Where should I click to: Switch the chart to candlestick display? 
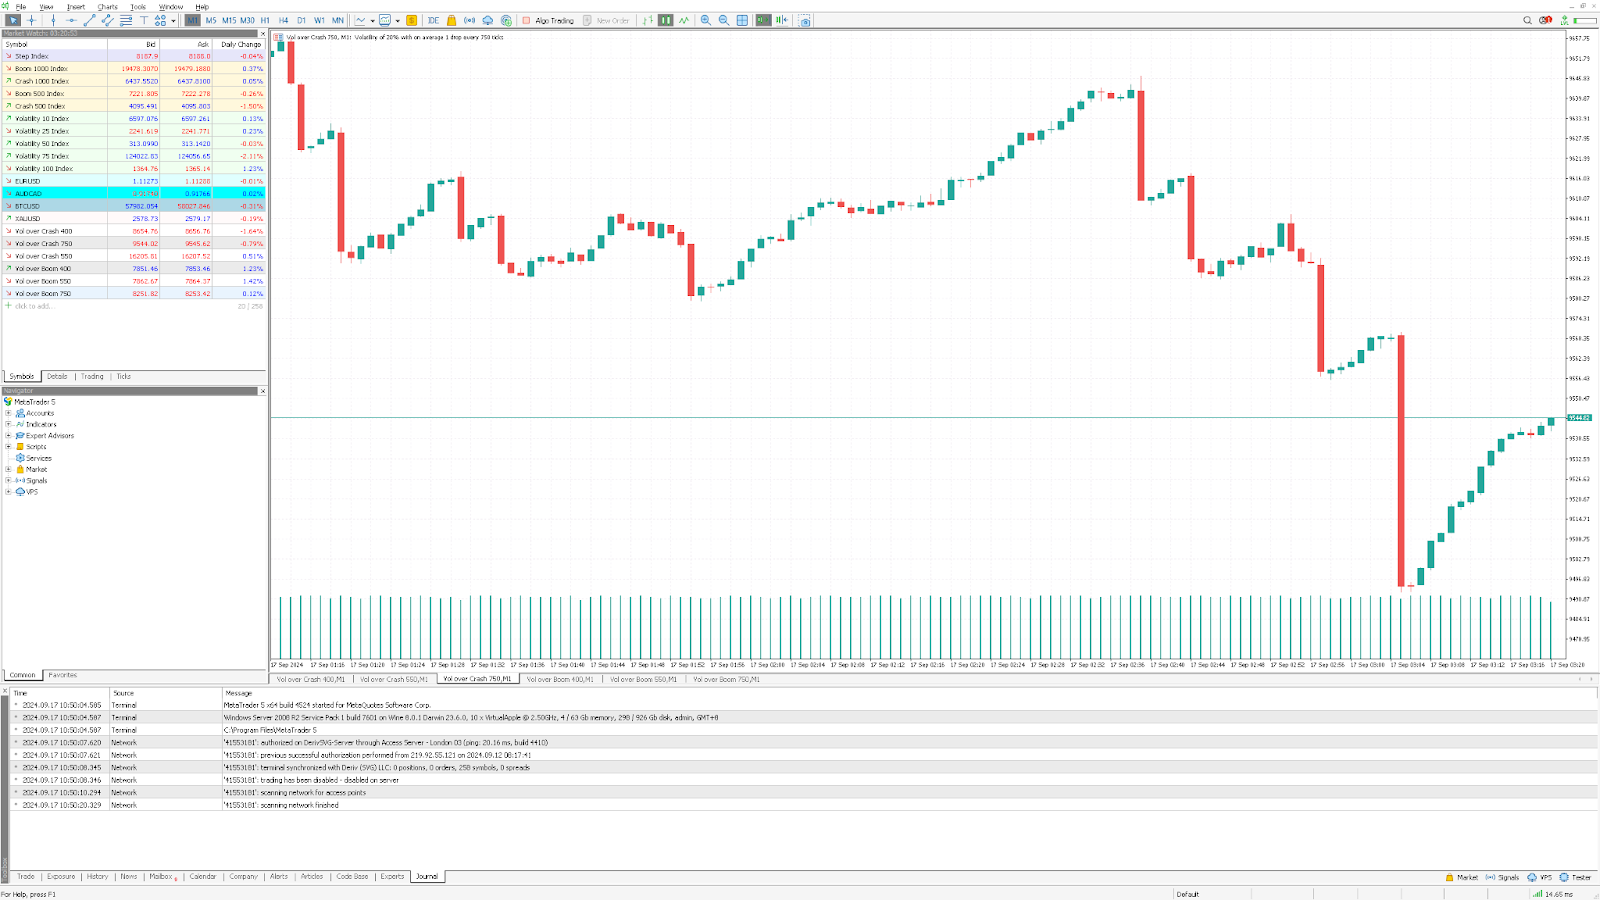coord(667,20)
